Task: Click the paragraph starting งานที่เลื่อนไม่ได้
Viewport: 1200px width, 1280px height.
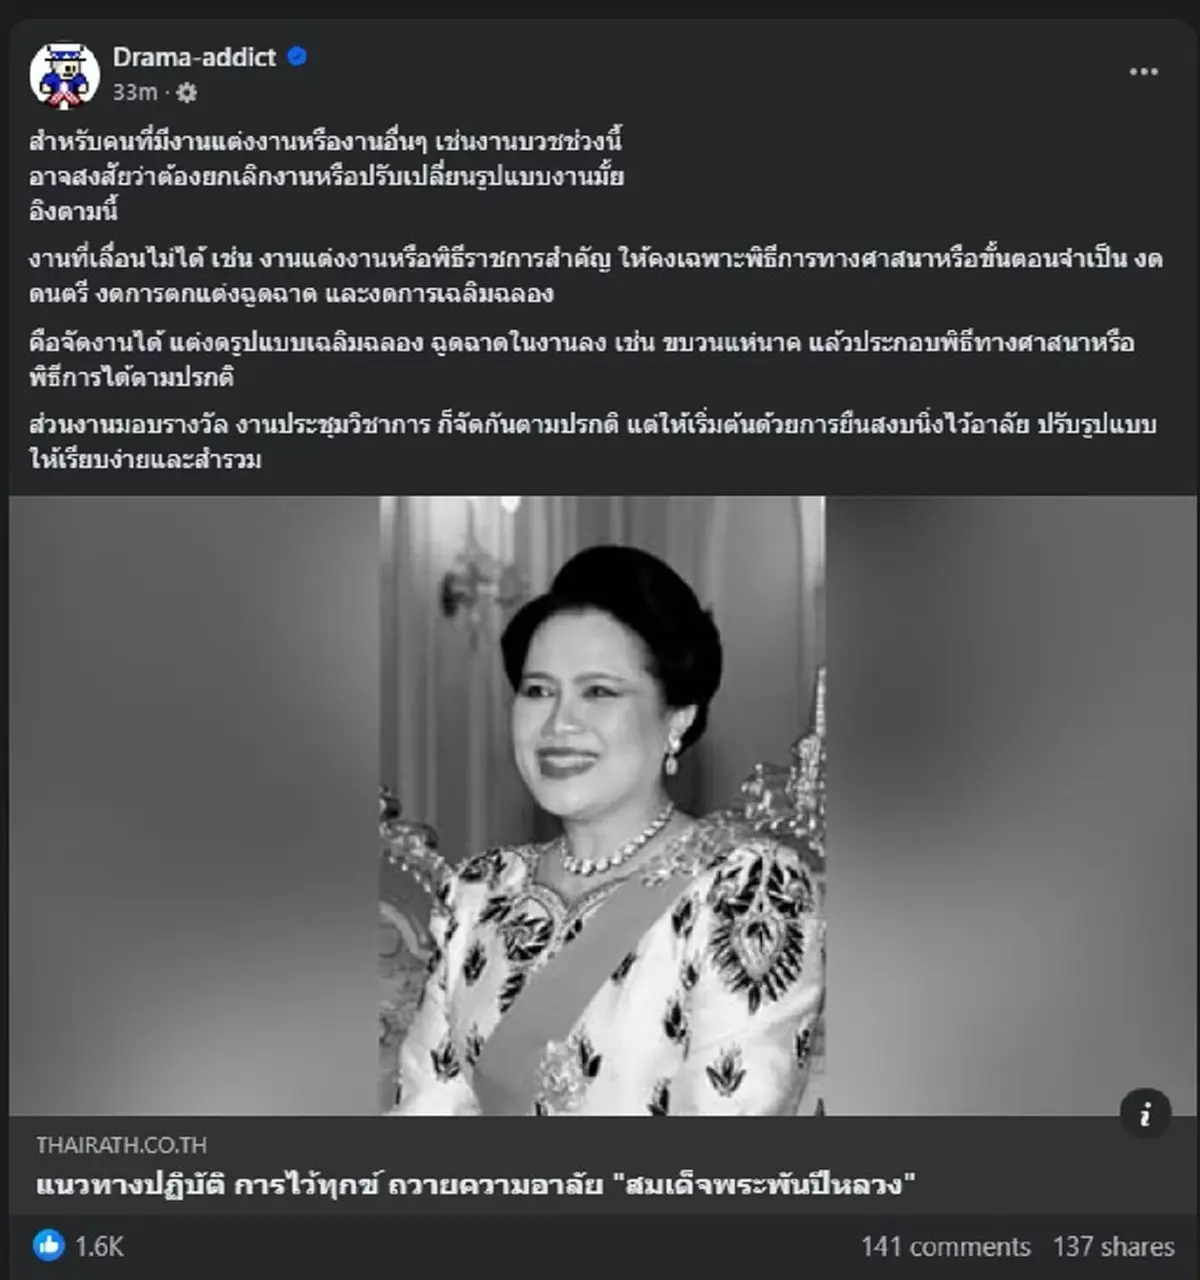Action: (596, 276)
